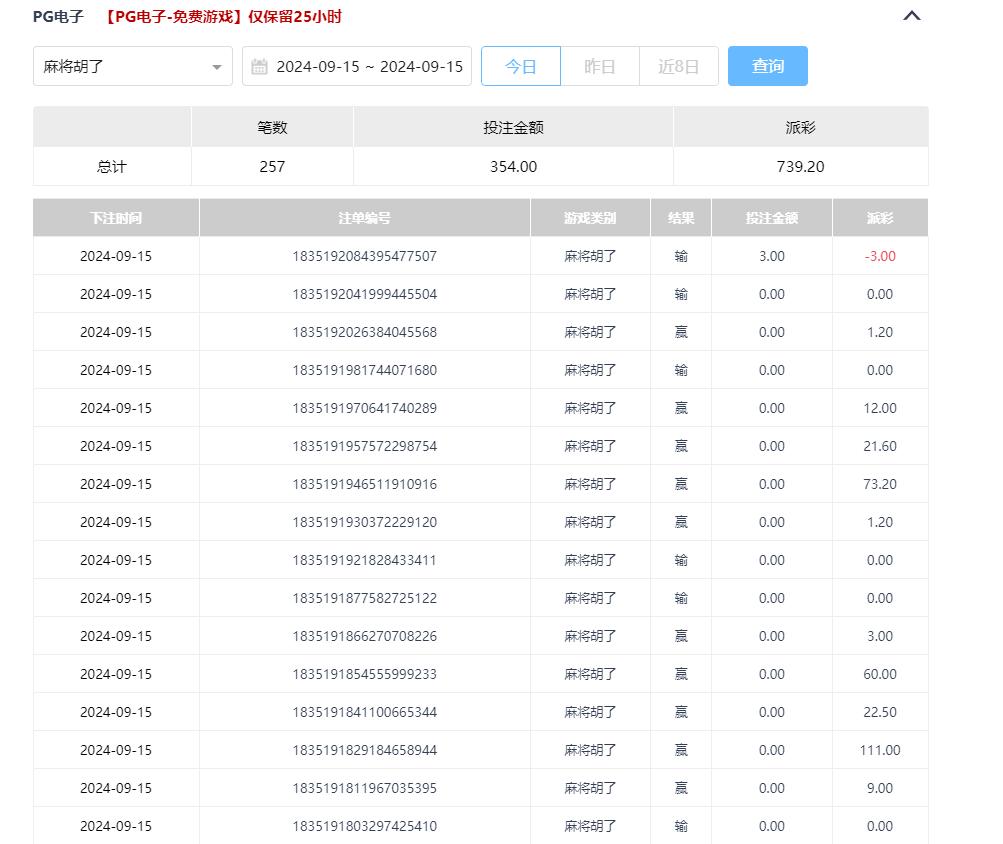1003x844 pixels.
Task: Click the calendar icon in the date field
Action: tap(260, 67)
